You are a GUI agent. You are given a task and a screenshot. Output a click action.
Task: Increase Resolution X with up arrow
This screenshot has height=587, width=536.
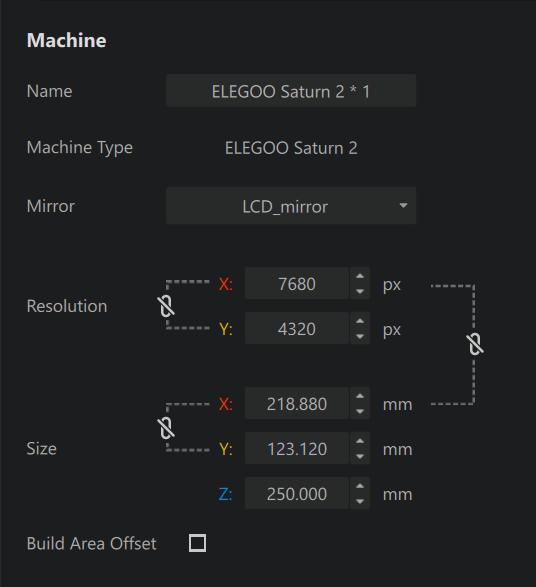(x=360, y=276)
